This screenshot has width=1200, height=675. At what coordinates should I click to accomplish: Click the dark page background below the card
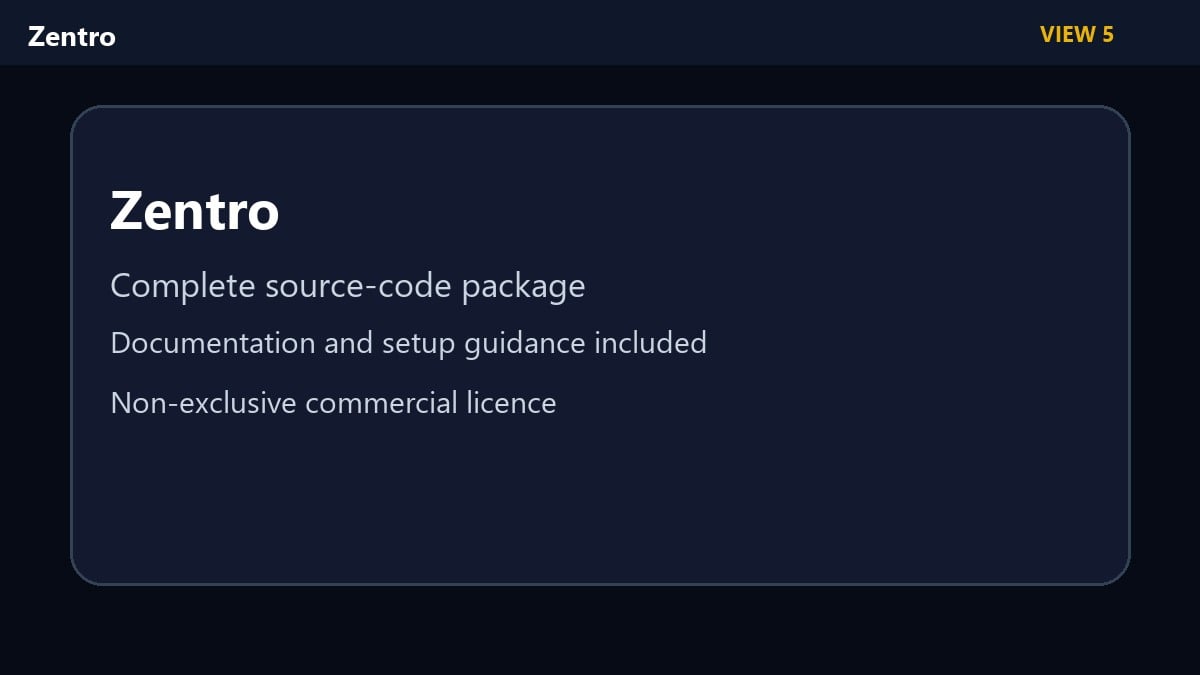pyautogui.click(x=600, y=630)
